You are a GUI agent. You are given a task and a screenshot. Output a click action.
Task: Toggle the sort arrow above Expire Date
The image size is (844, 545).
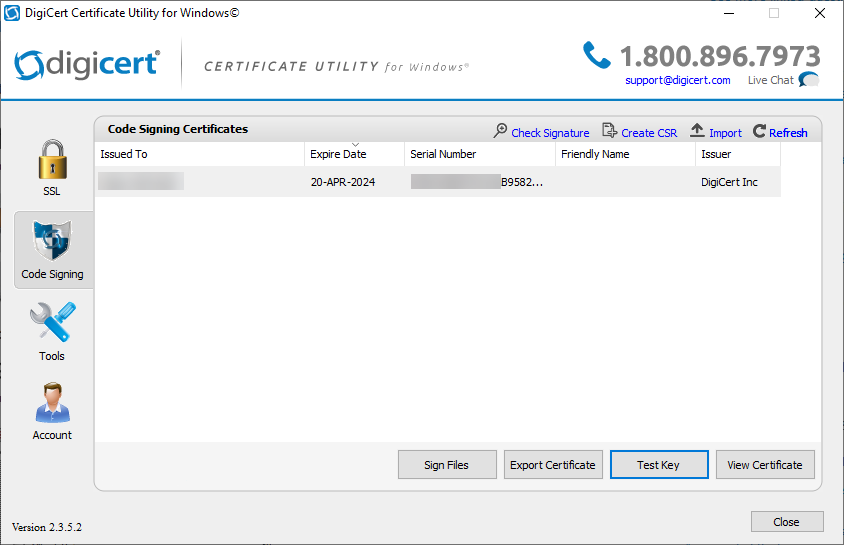click(355, 145)
